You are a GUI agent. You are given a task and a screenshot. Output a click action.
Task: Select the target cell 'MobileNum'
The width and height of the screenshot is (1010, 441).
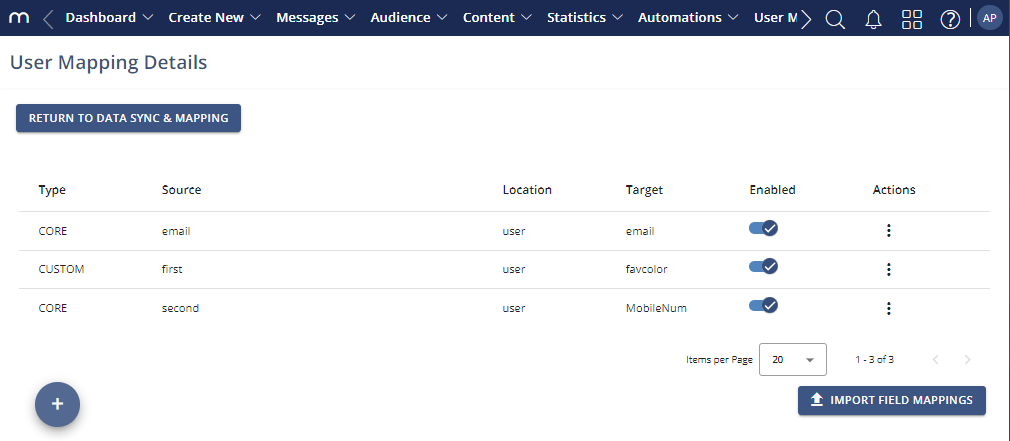coord(656,308)
